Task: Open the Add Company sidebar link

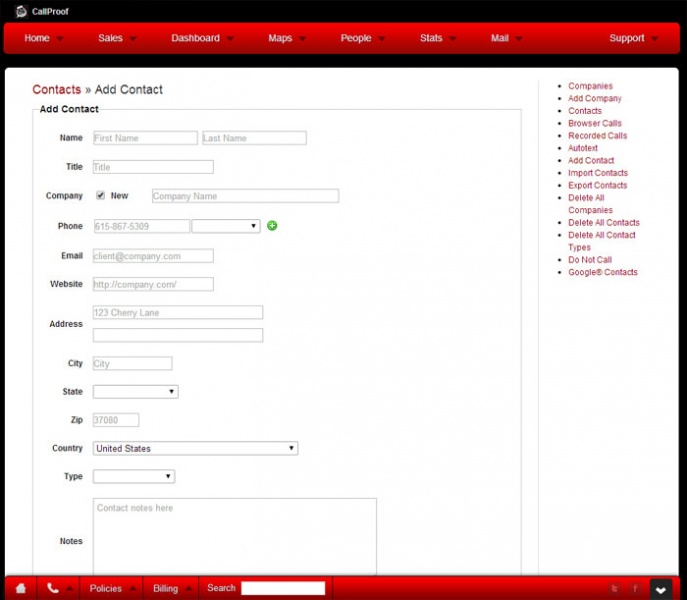Action: point(595,99)
